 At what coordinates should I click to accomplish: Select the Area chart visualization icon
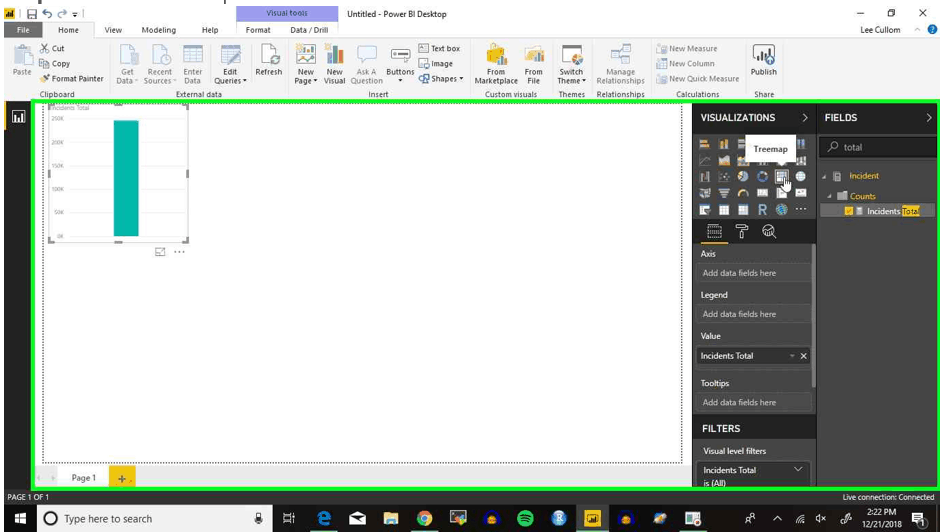pos(724,160)
